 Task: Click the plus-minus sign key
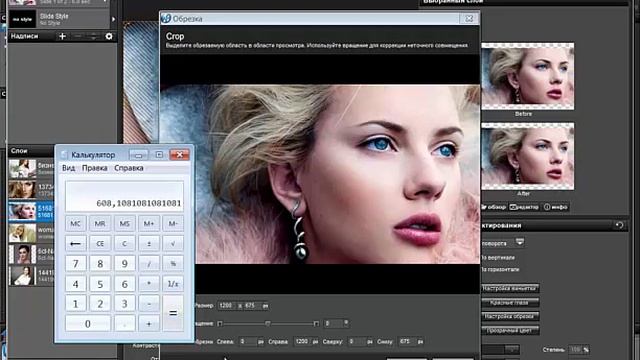[x=149, y=244]
